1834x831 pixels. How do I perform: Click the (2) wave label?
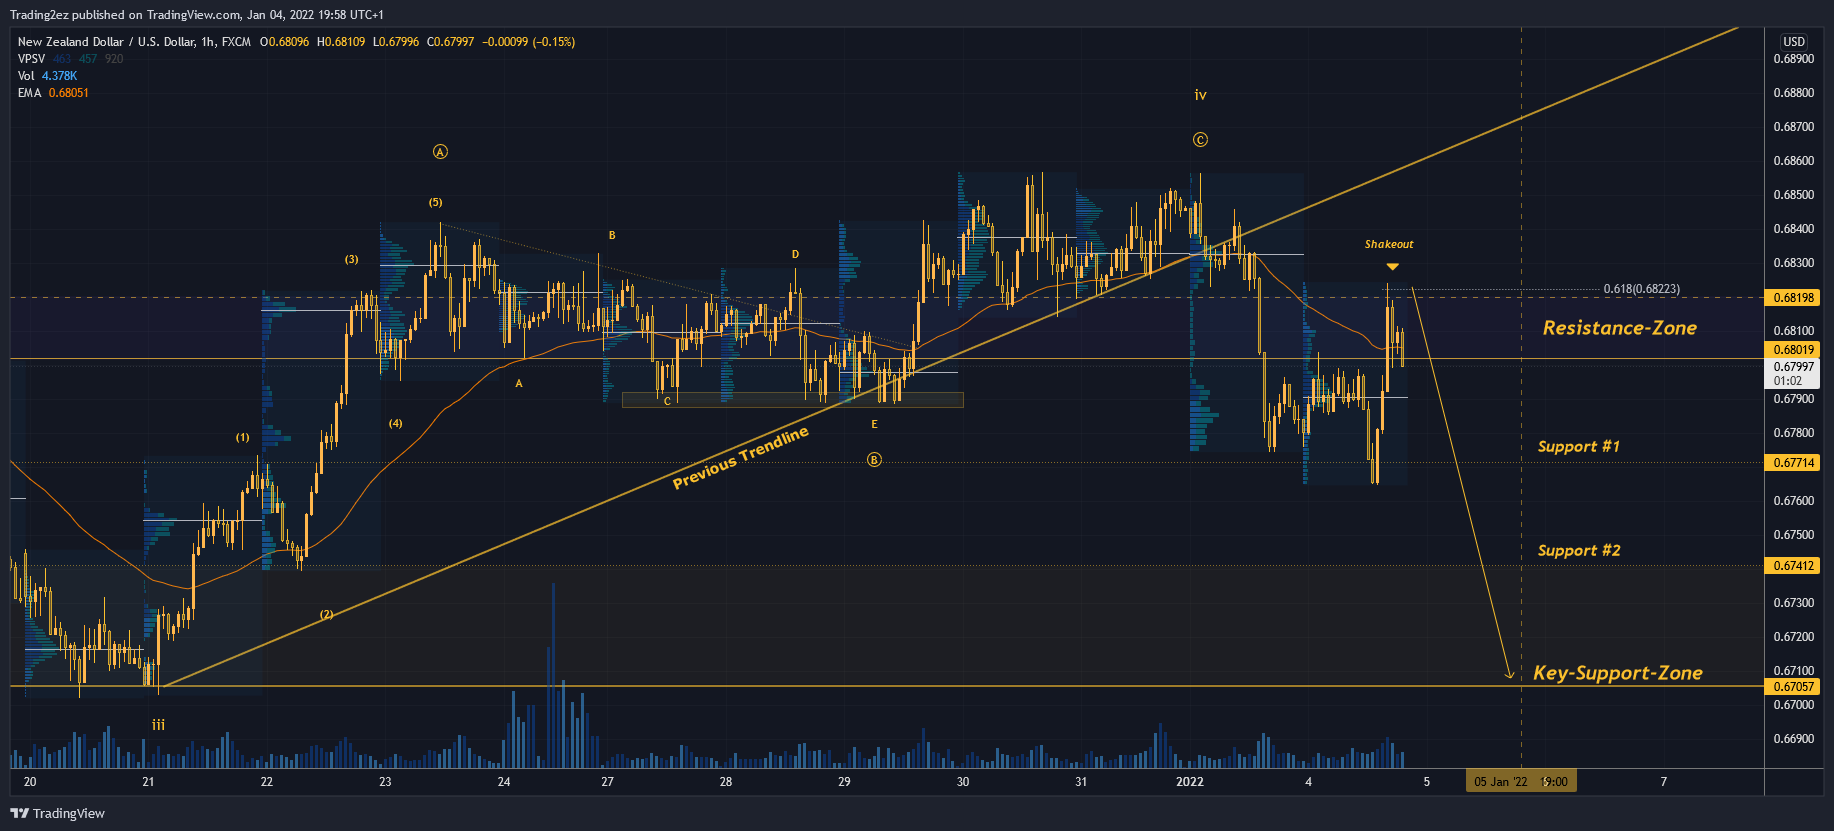(326, 614)
